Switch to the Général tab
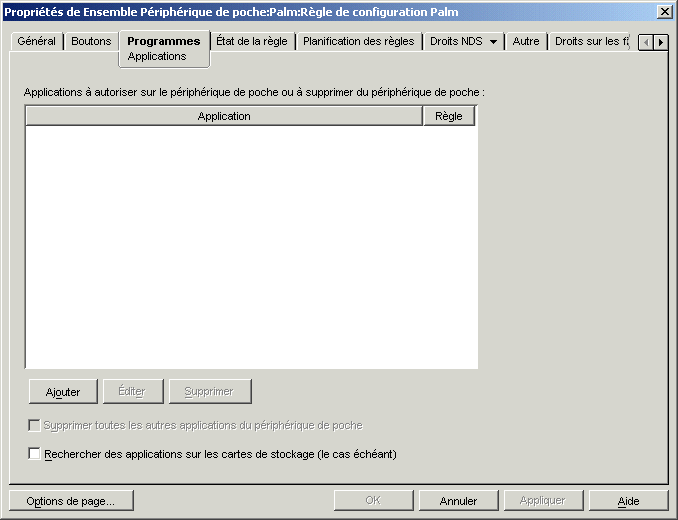Screen dimensions: 678x520 tap(37, 41)
